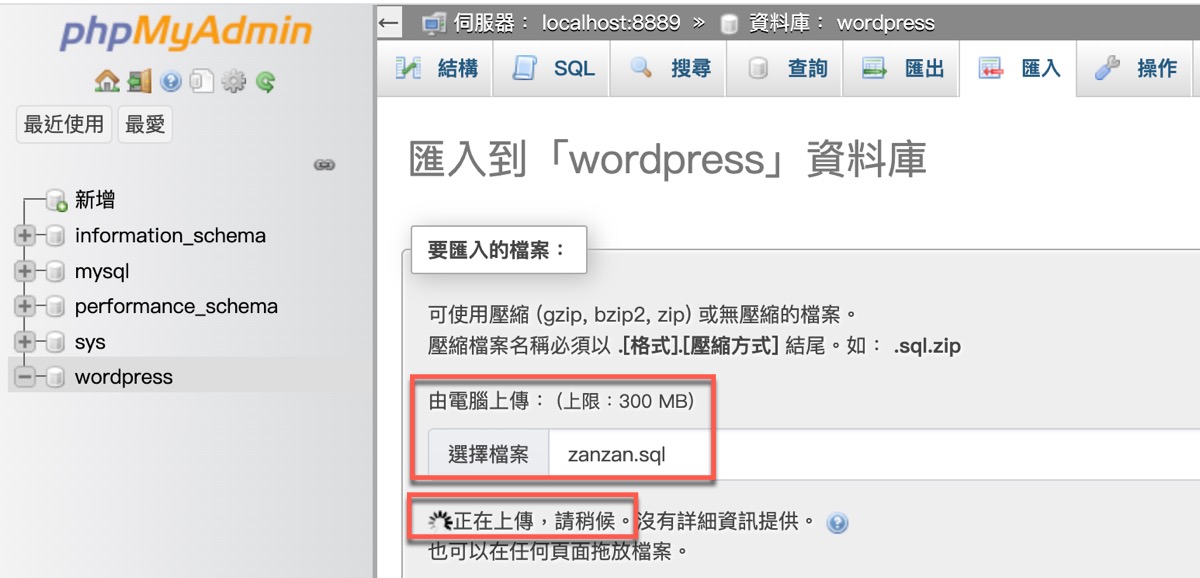This screenshot has height=578, width=1200.
Task: Expand mysql database tree node
Action: tap(25, 272)
